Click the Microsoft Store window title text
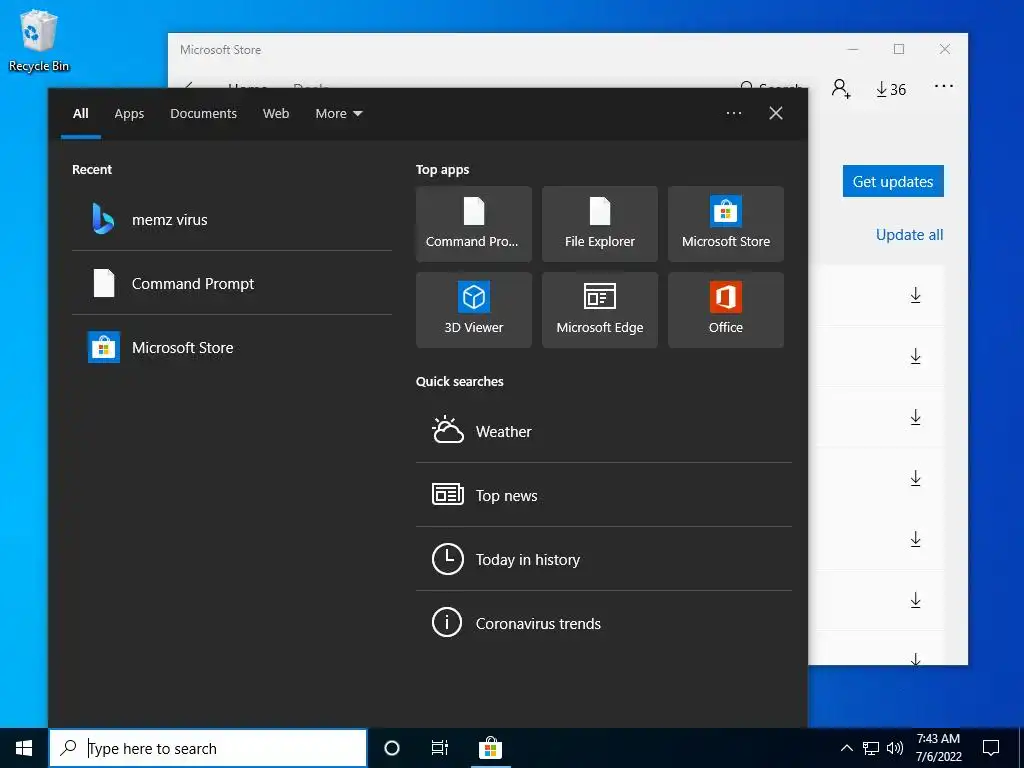This screenshot has height=768, width=1024. click(x=220, y=50)
